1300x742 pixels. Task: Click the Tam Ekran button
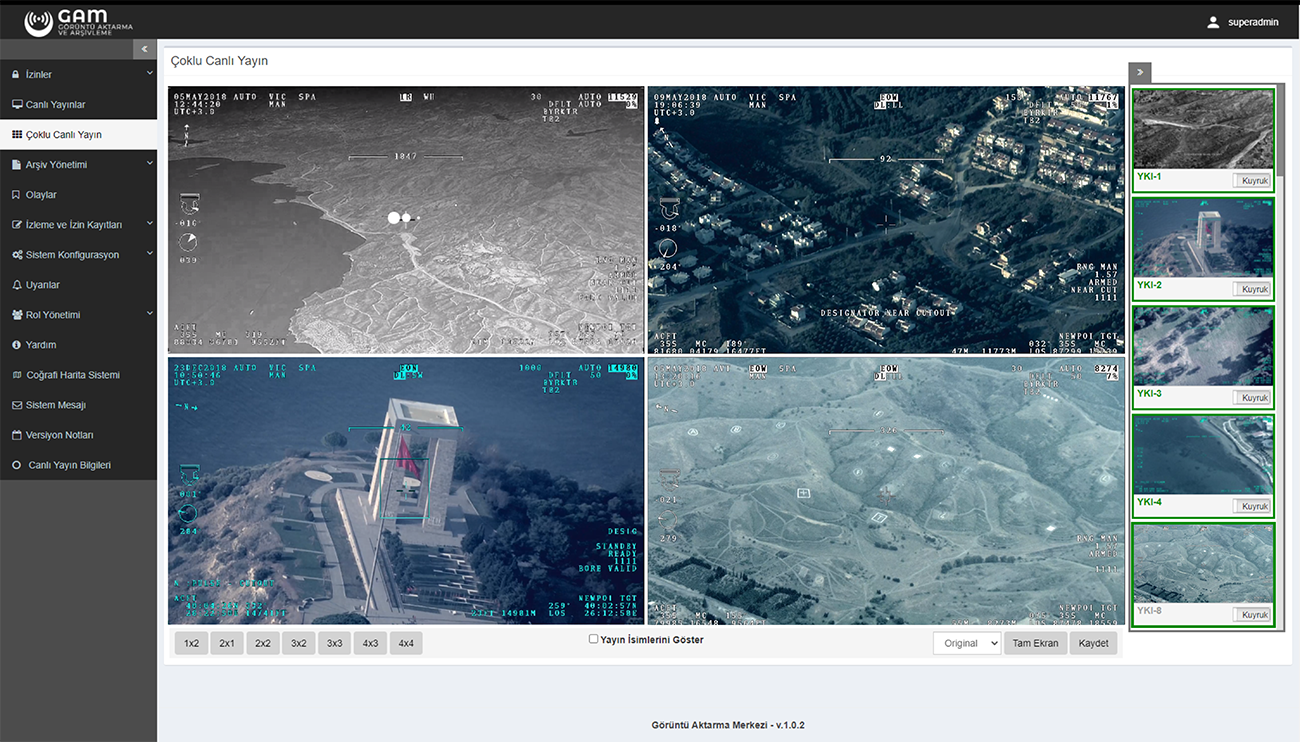pyautogui.click(x=1035, y=643)
